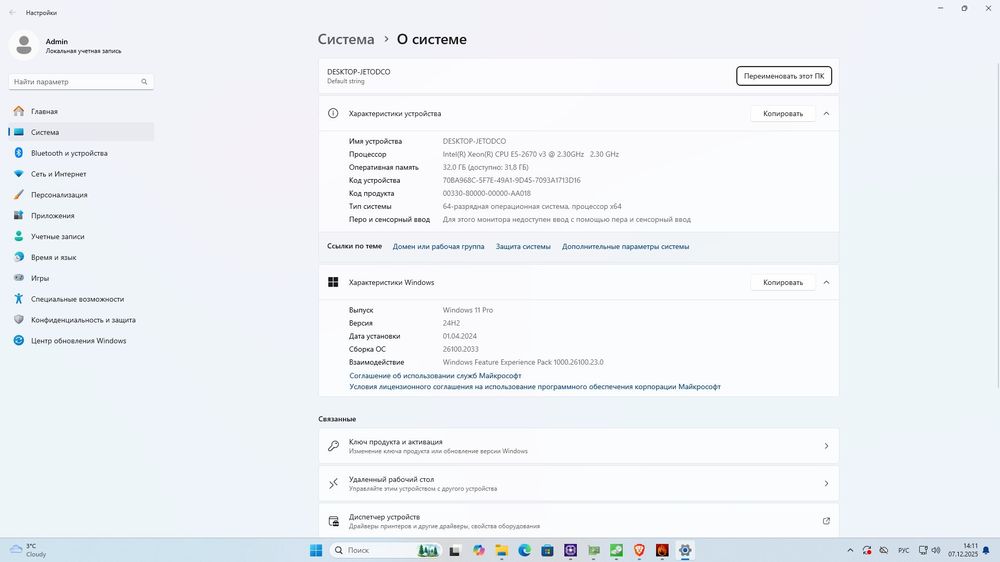This screenshot has width=1000, height=562.
Task: Open Сеть и Интернет section
Action: point(81,174)
